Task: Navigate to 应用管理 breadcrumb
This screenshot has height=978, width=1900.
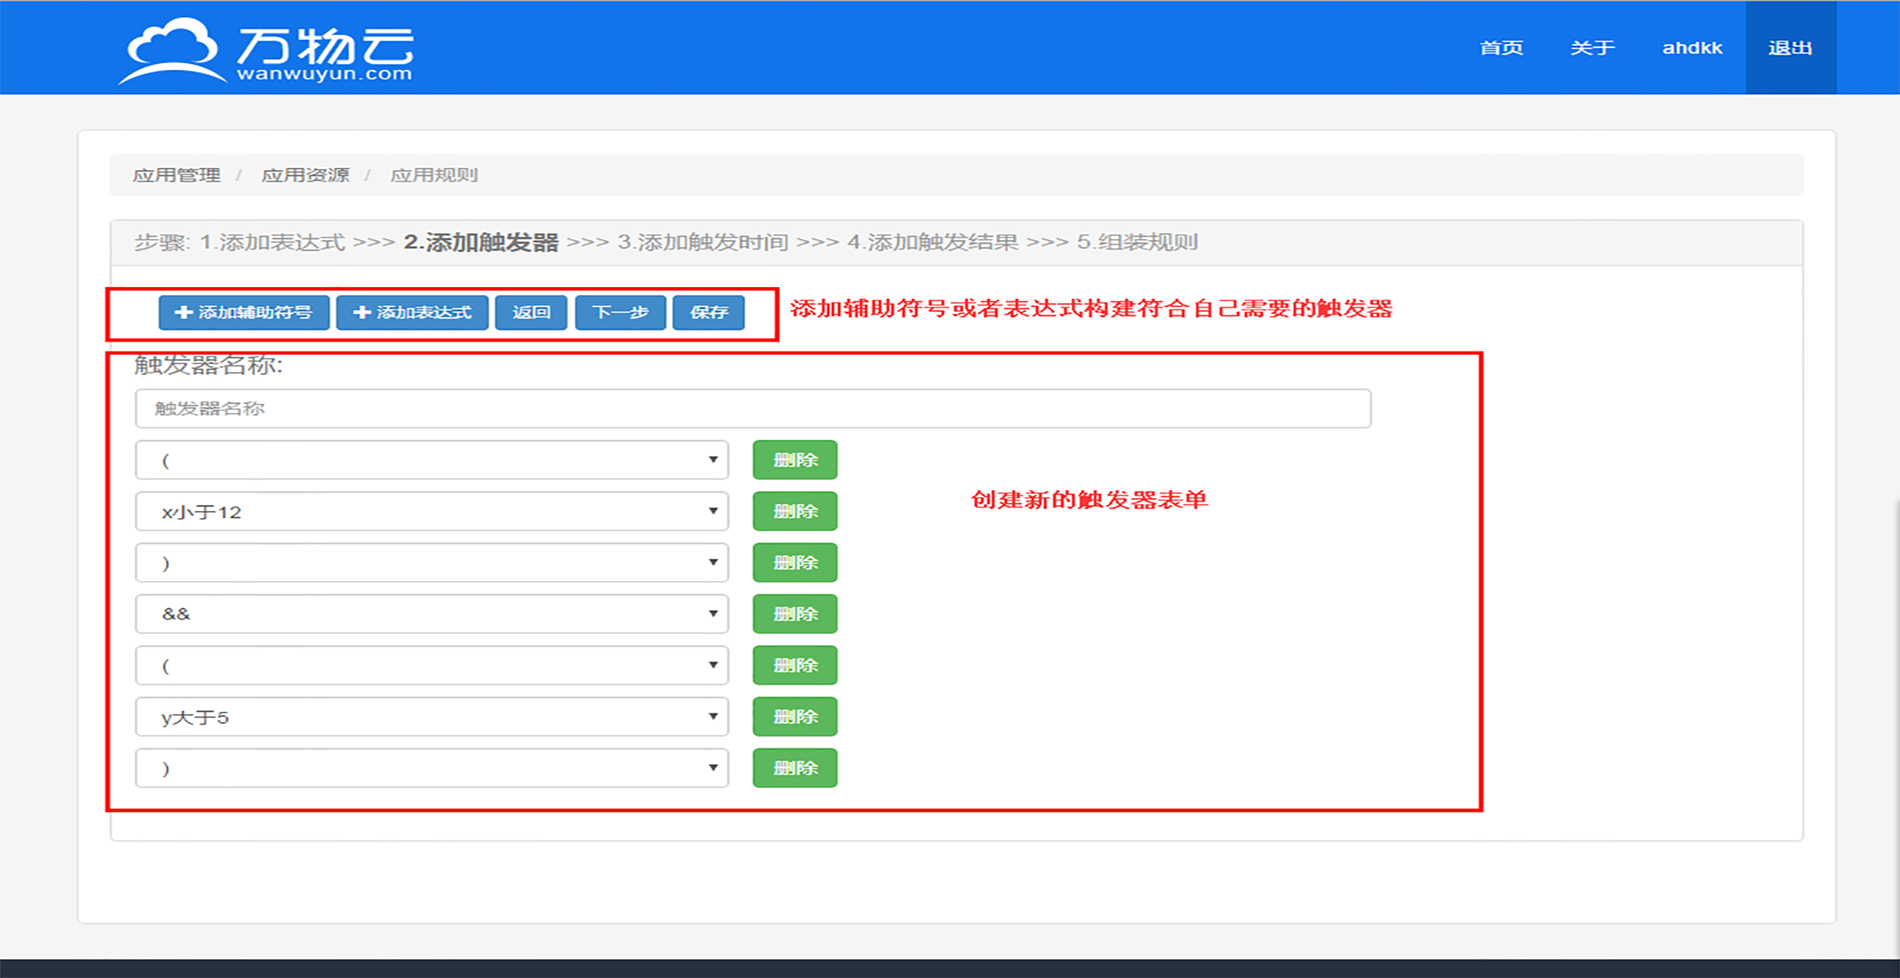Action: (176, 175)
